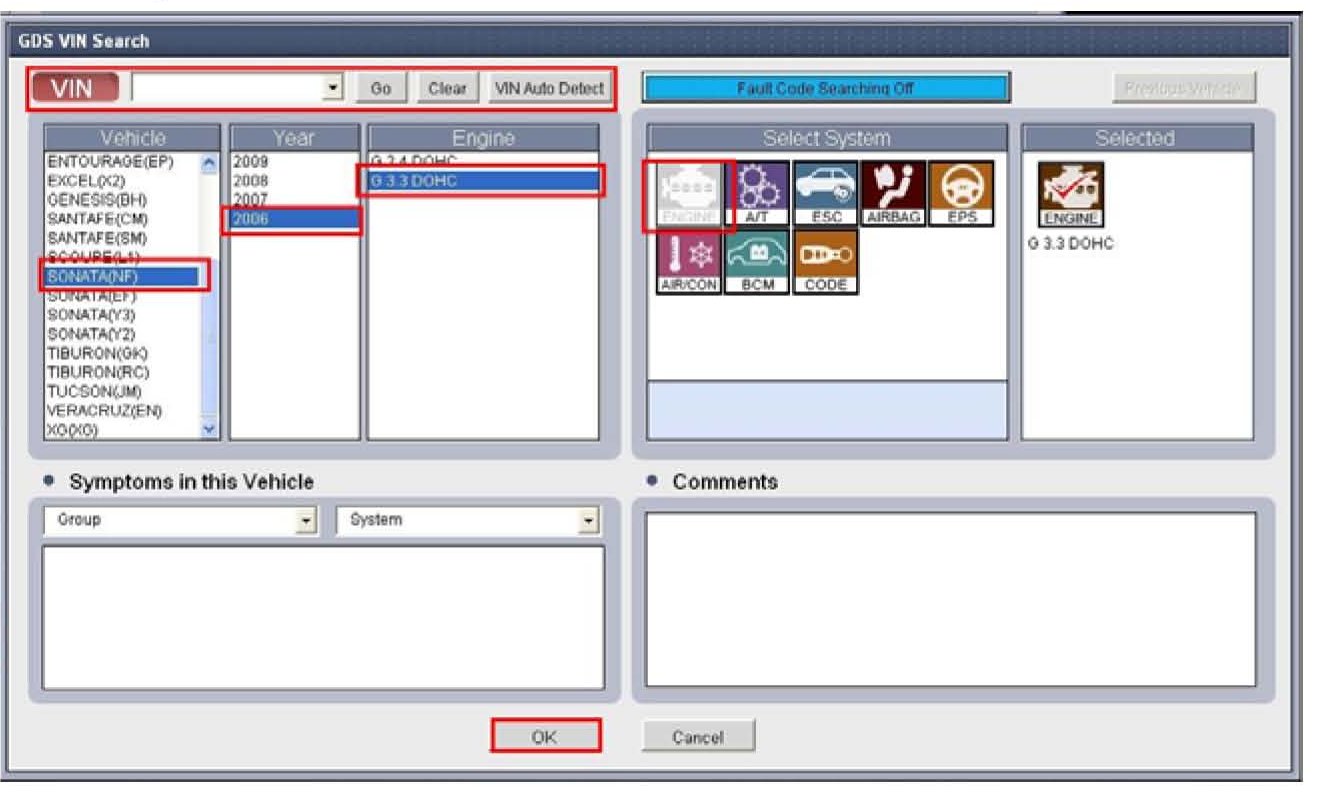Choose the BCM system icon

tap(757, 262)
